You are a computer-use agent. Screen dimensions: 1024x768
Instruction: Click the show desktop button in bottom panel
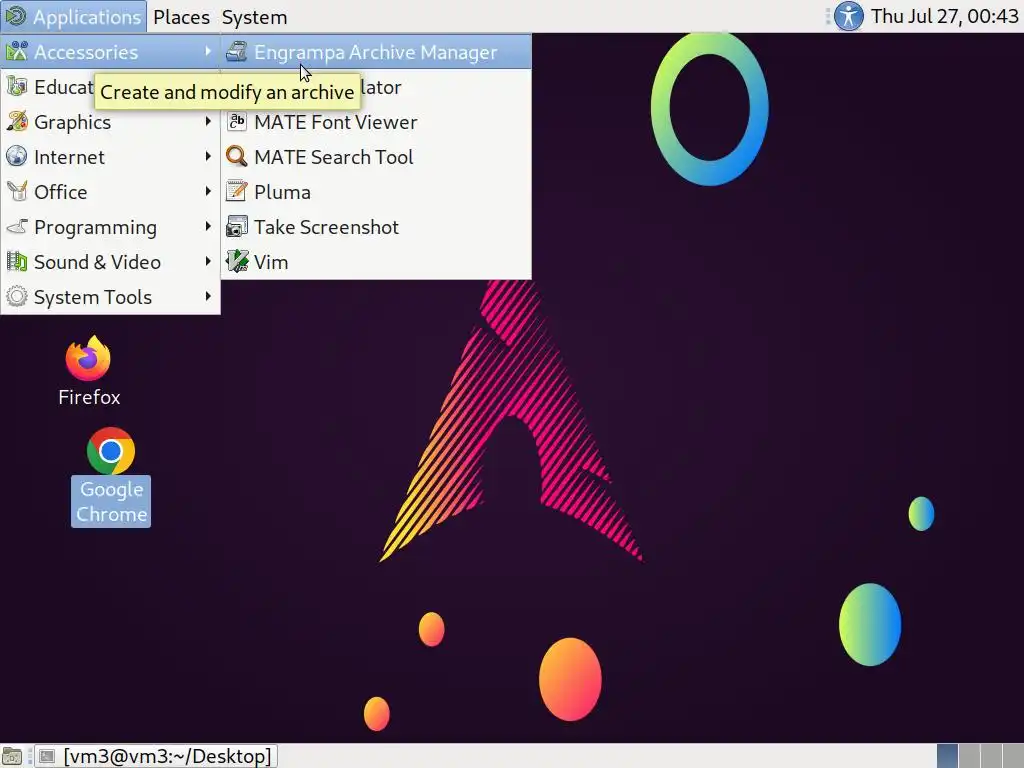12,756
